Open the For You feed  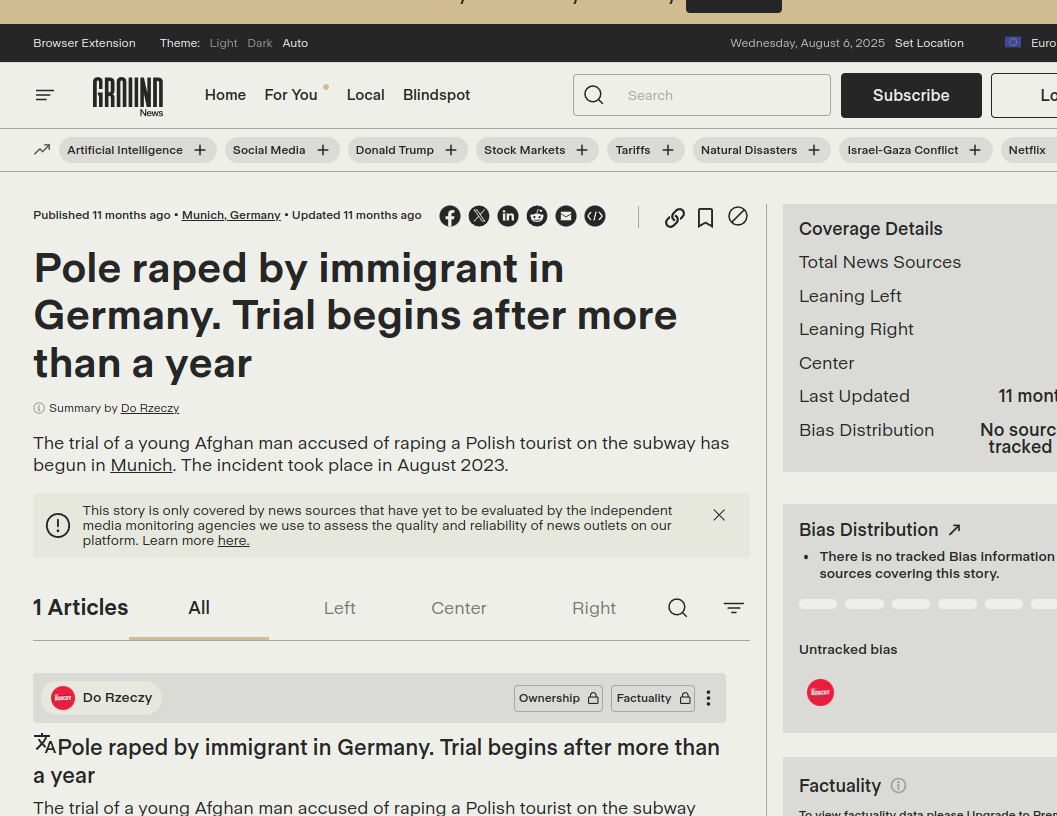click(x=291, y=95)
